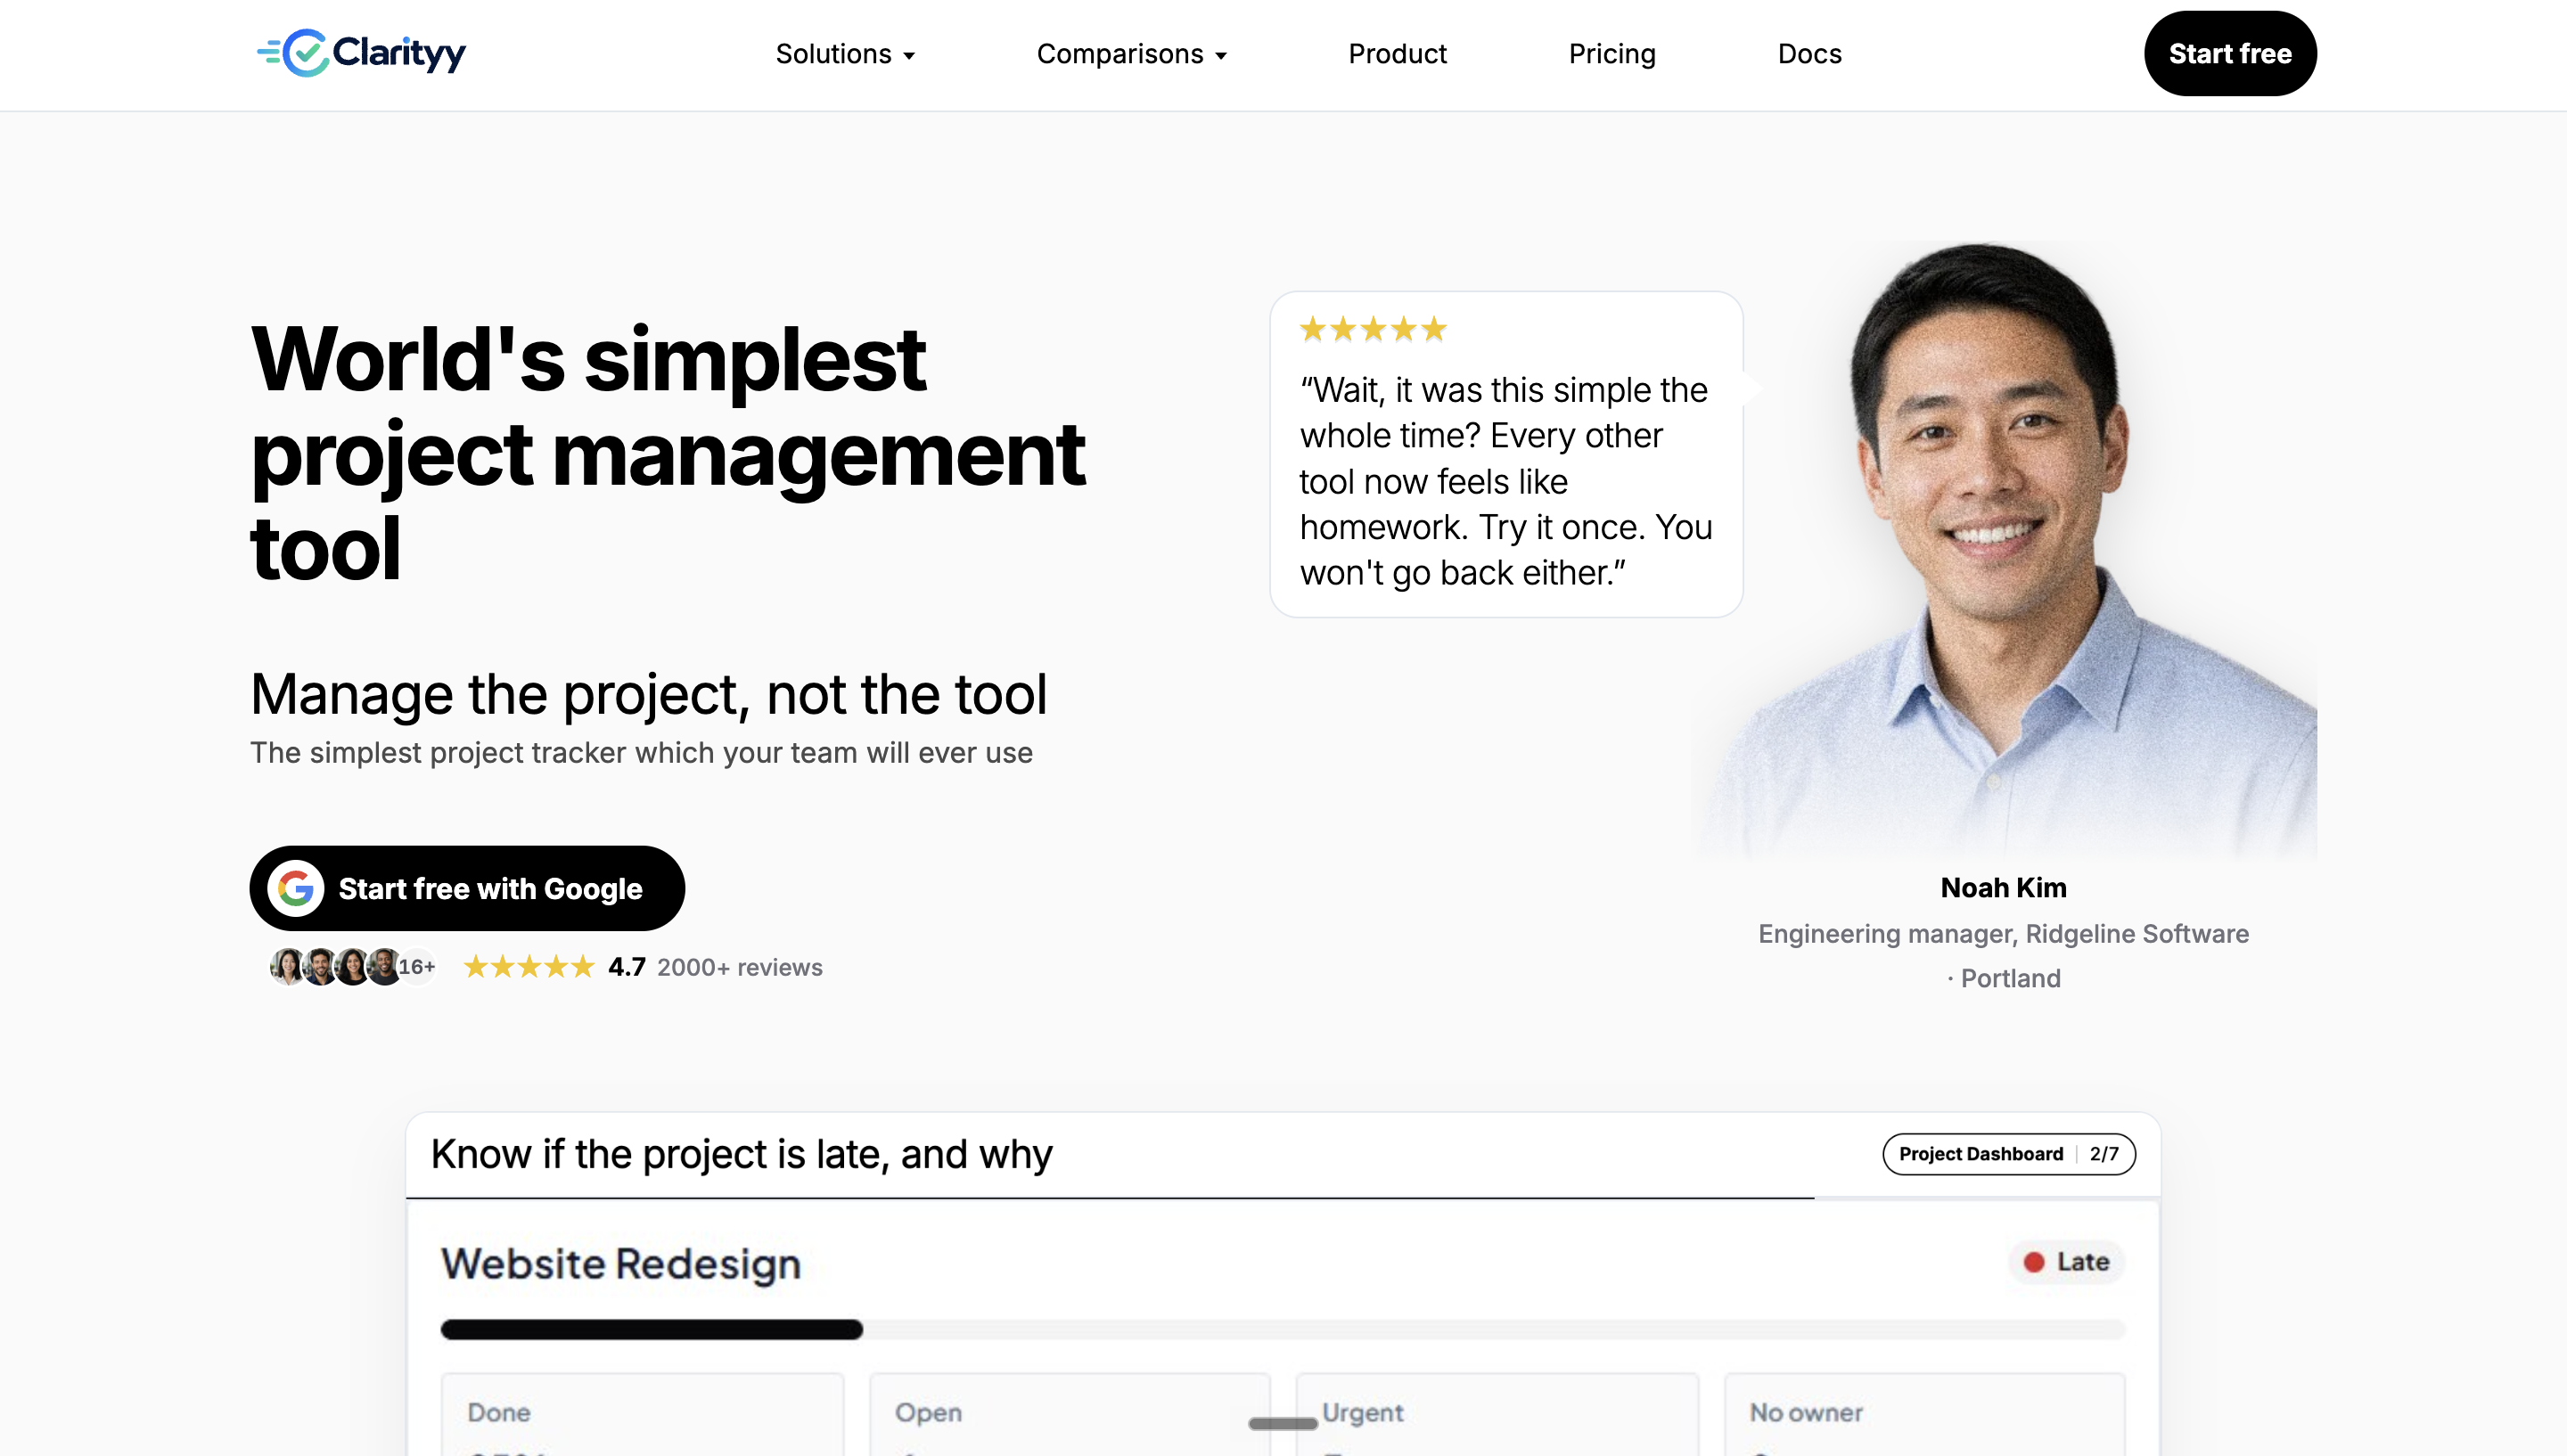Click the red Late status dot
This screenshot has height=1456, width=2567.
(2033, 1262)
